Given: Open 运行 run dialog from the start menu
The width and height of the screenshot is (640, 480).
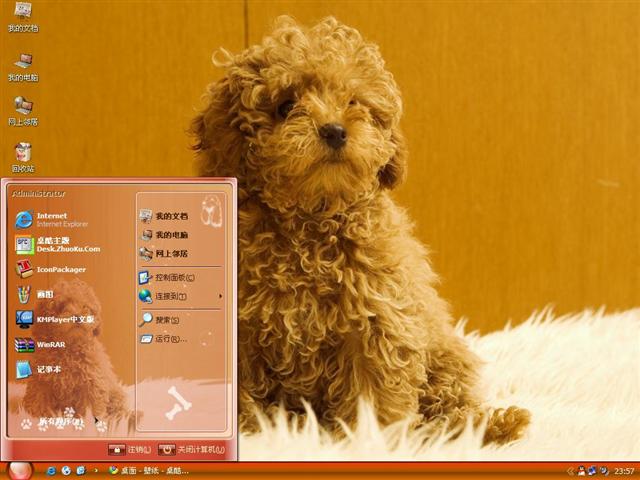Looking at the screenshot, I should pyautogui.click(x=163, y=339).
